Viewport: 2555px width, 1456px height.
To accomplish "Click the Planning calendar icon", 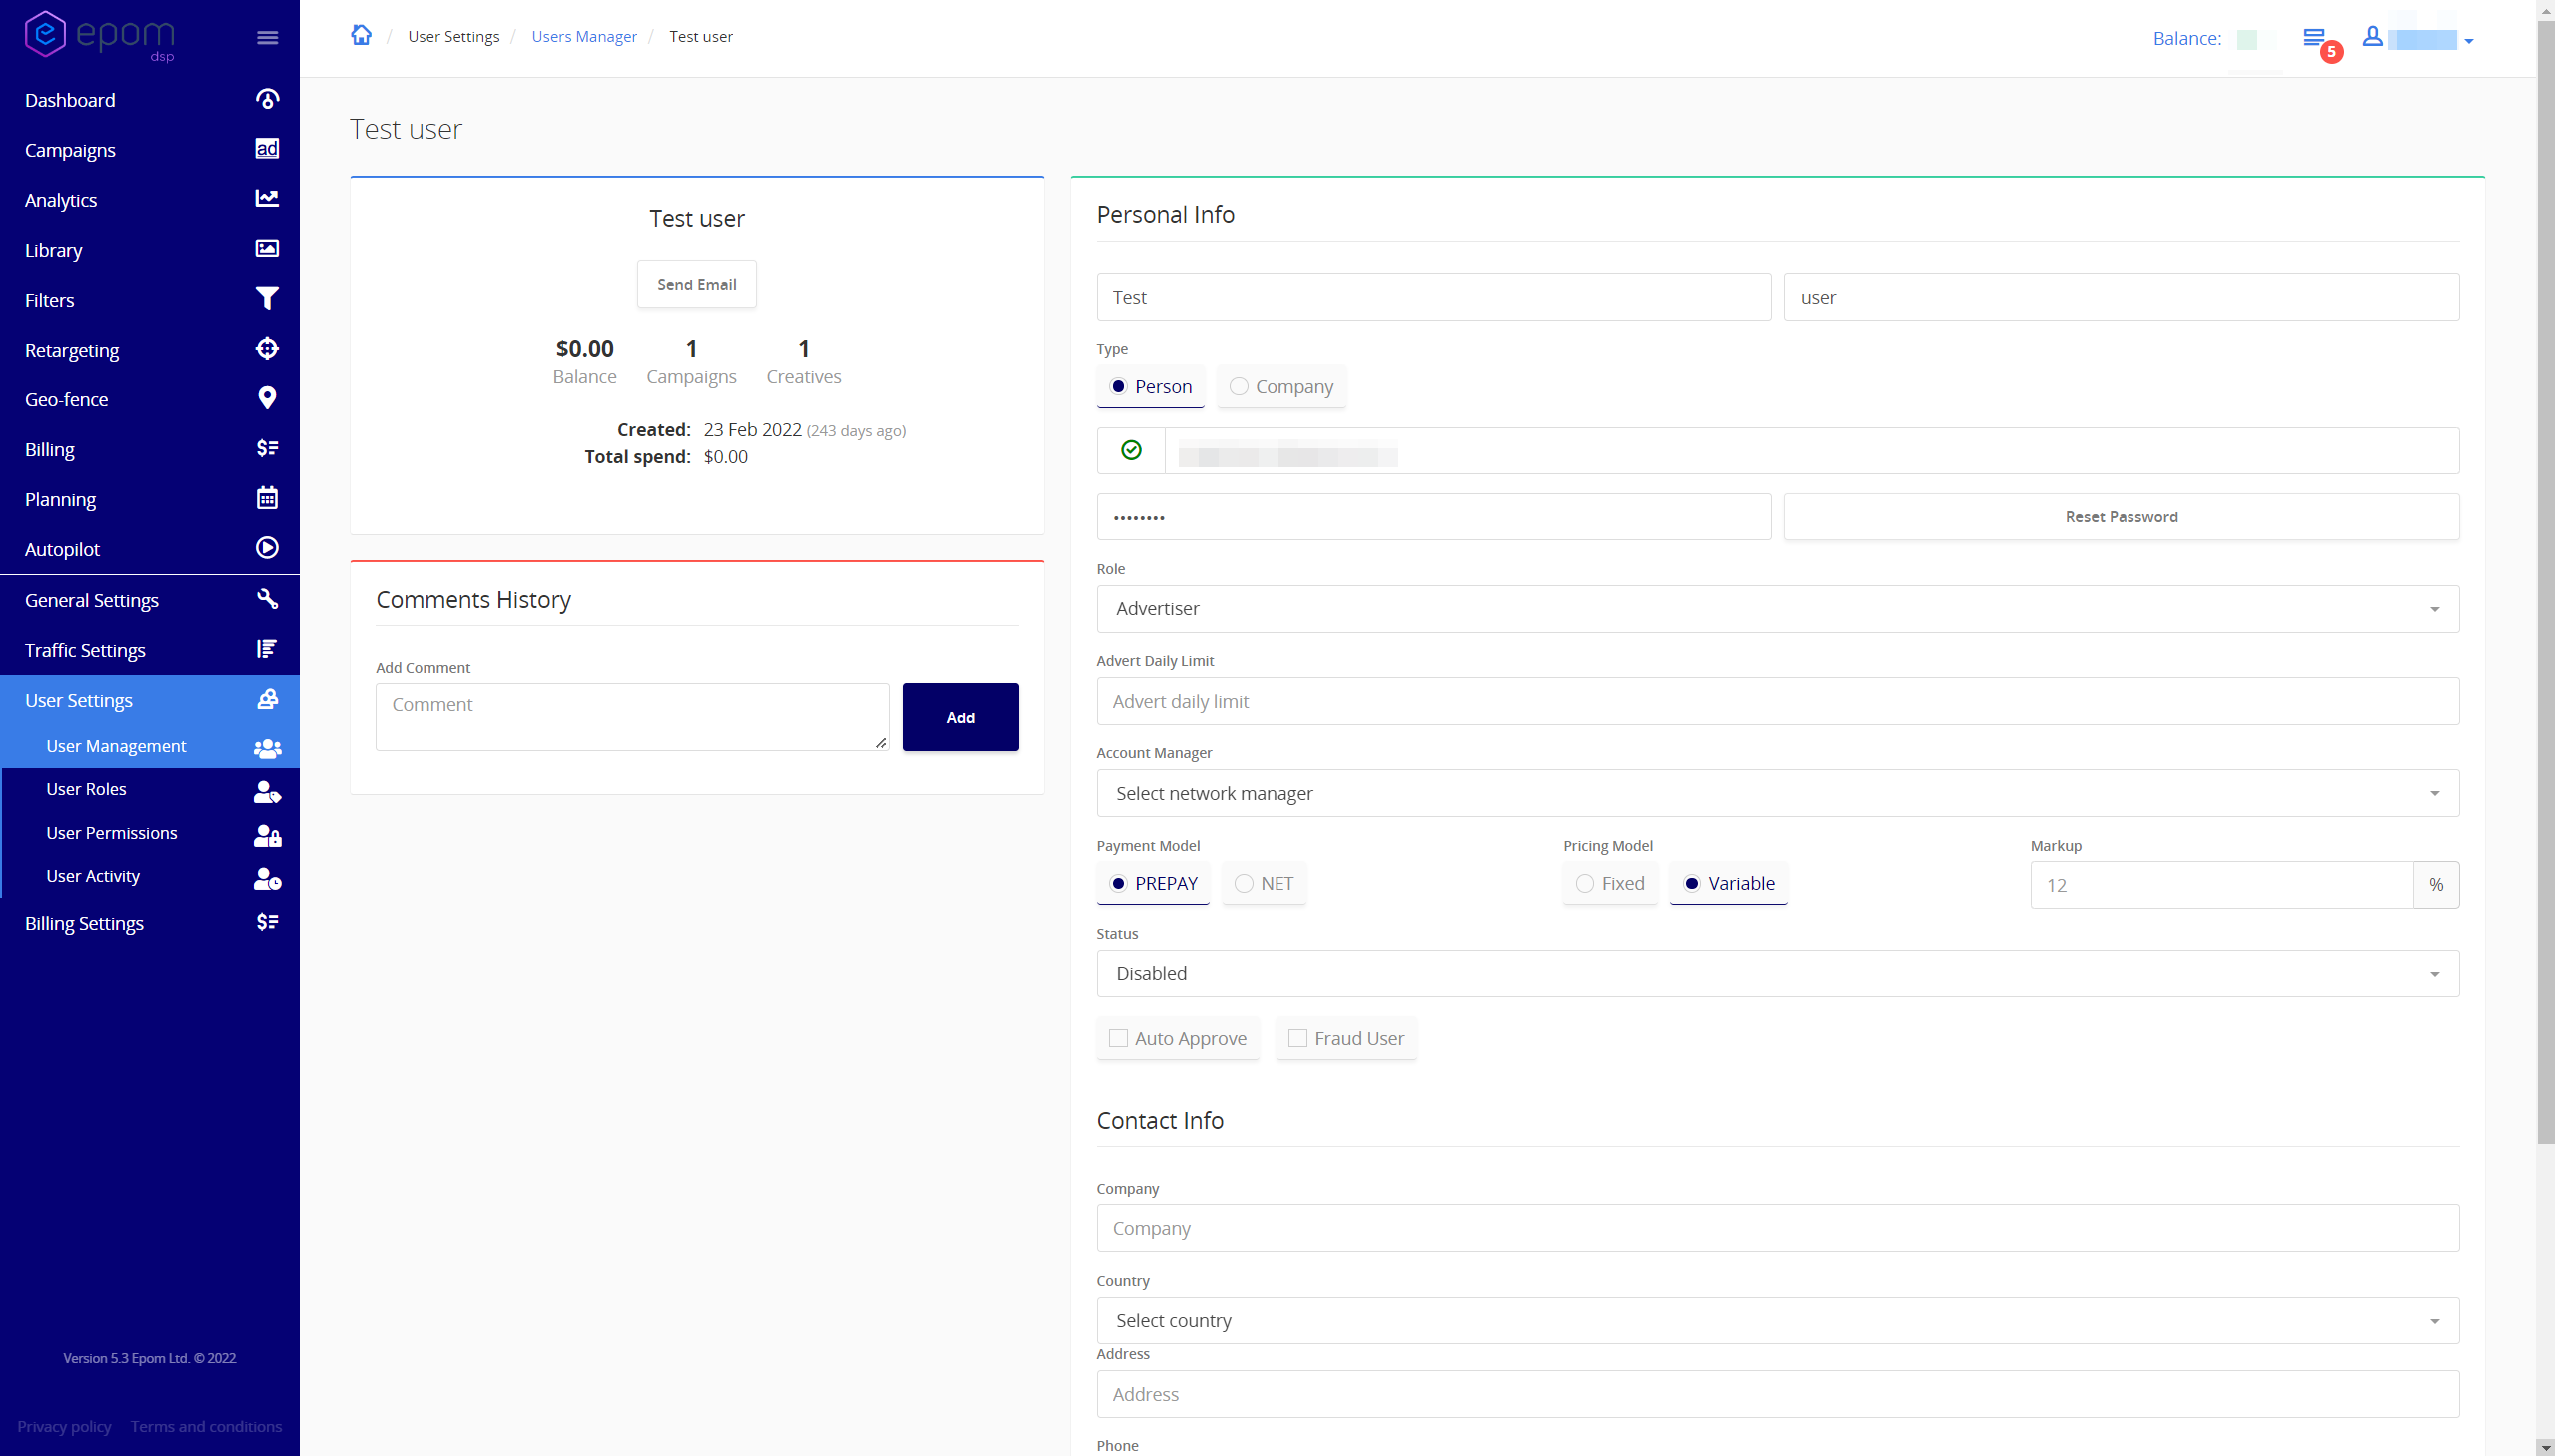I will pyautogui.click(x=267, y=498).
